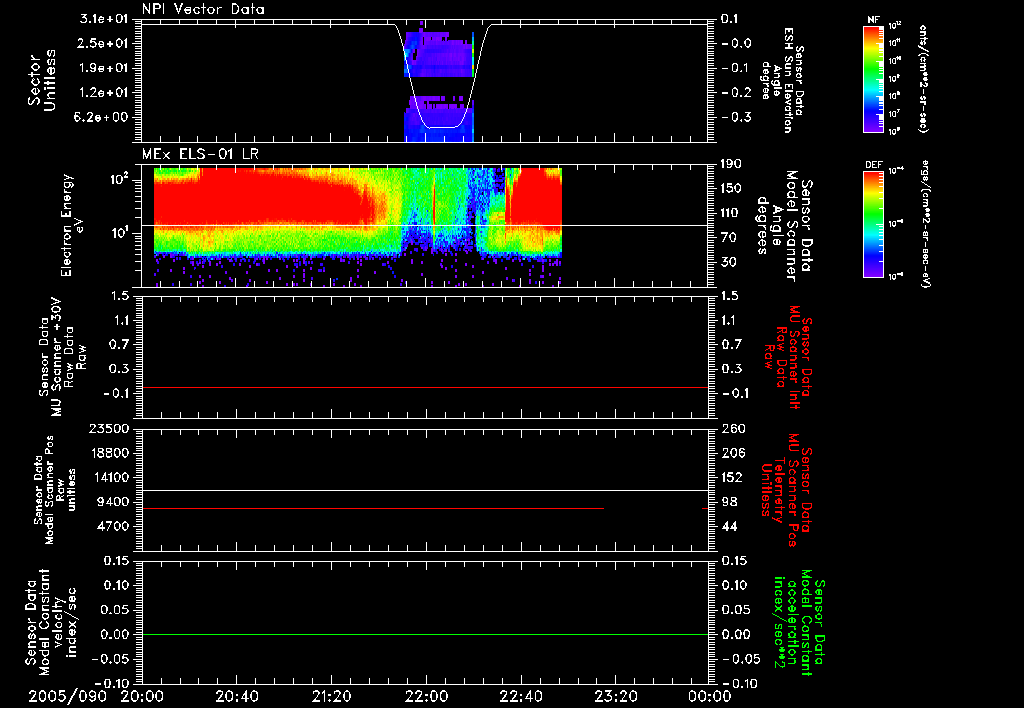Viewport: 1024px width, 708px height.
Task: Click the 2.5e+01 sector tick value
Action: pyautogui.click(x=103, y=44)
